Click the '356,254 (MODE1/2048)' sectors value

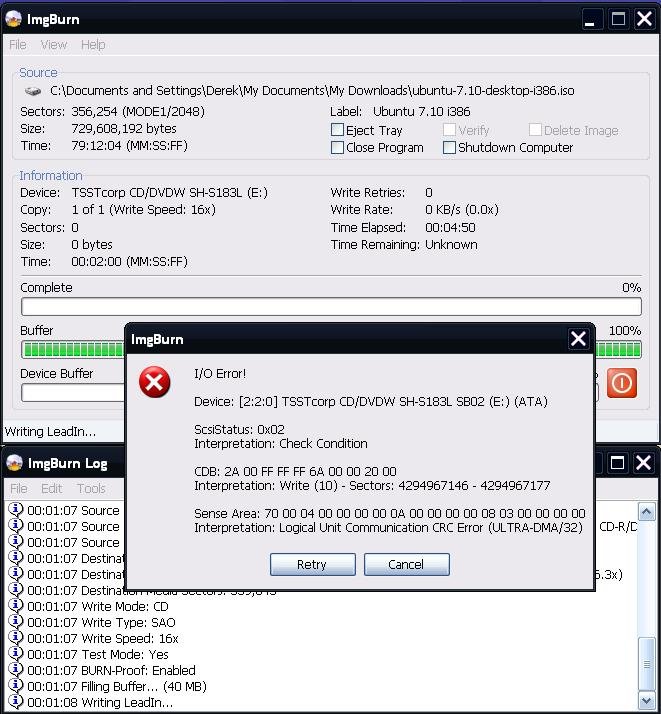(x=138, y=112)
